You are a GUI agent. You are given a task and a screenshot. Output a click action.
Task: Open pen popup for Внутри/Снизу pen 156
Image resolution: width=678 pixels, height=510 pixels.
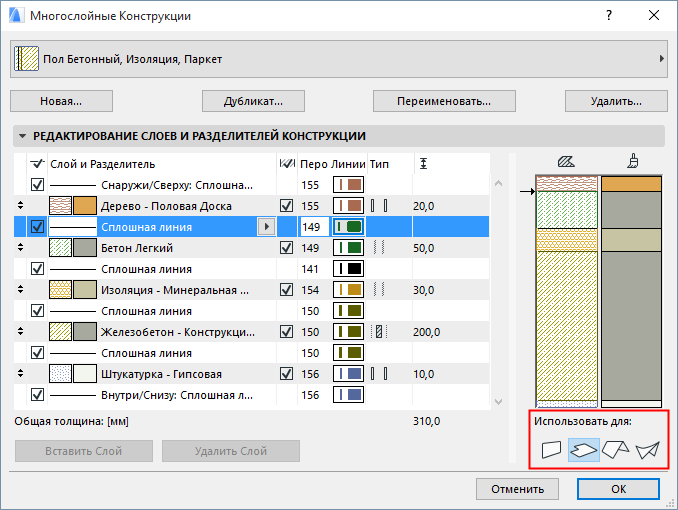coord(348,395)
